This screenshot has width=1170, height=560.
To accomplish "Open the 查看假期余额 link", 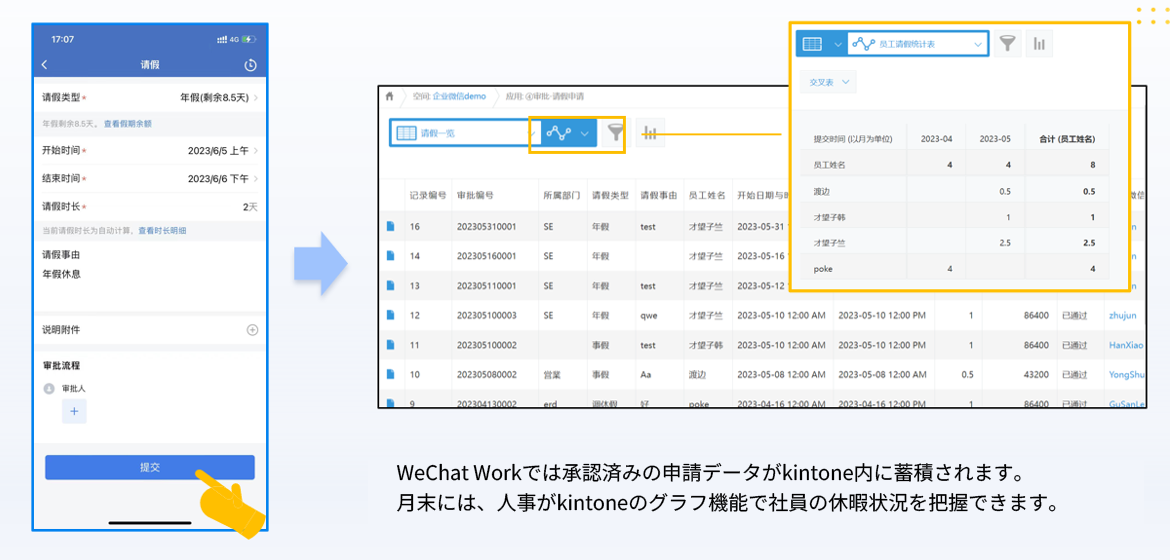I will tap(128, 123).
